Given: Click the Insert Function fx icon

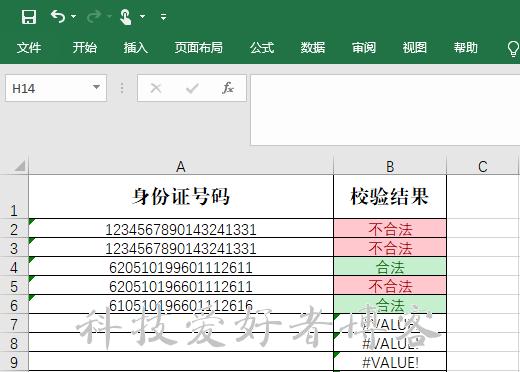Looking at the screenshot, I should click(x=228, y=88).
